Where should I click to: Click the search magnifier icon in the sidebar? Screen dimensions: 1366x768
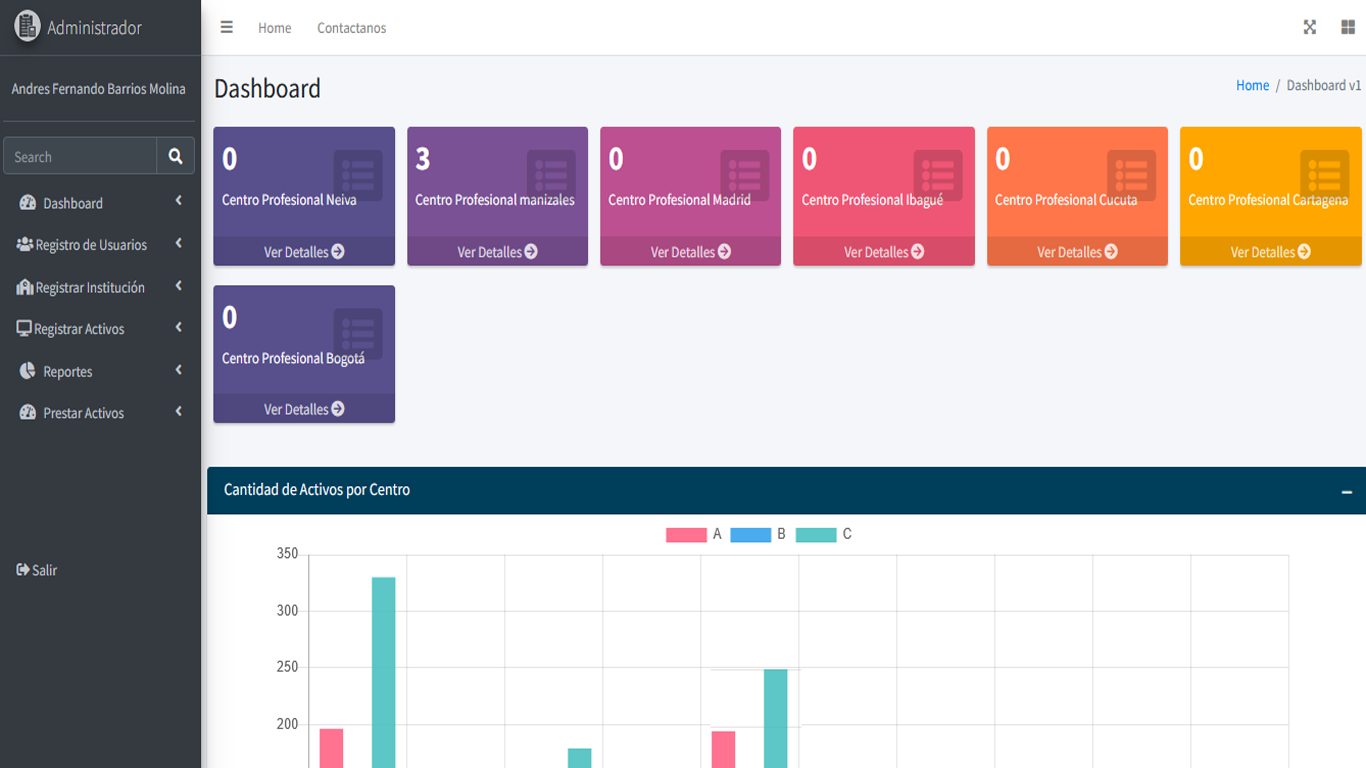(x=175, y=156)
